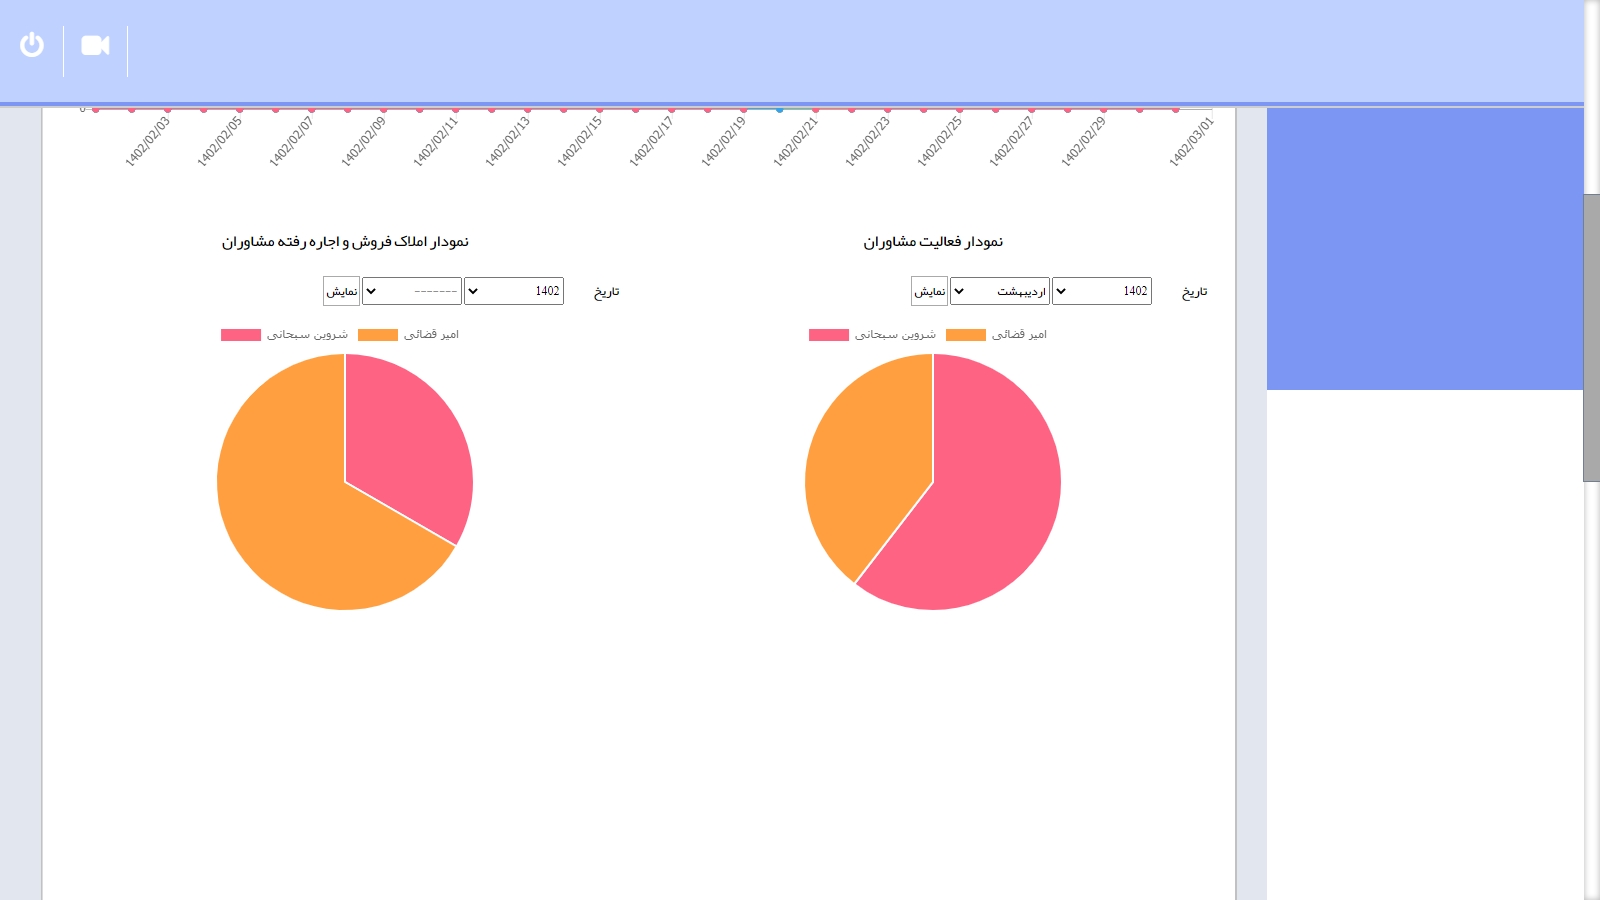Screen dimensions: 1600x900
Task: Click the power logout icon
Action: point(32,45)
